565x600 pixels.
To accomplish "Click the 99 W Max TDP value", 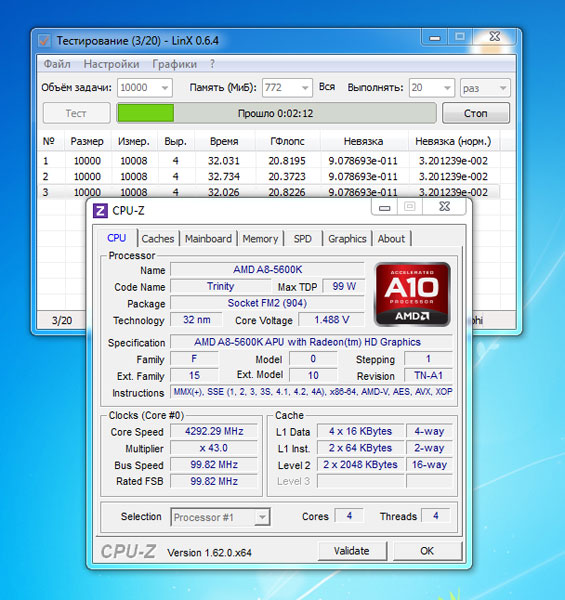I will click(x=344, y=286).
